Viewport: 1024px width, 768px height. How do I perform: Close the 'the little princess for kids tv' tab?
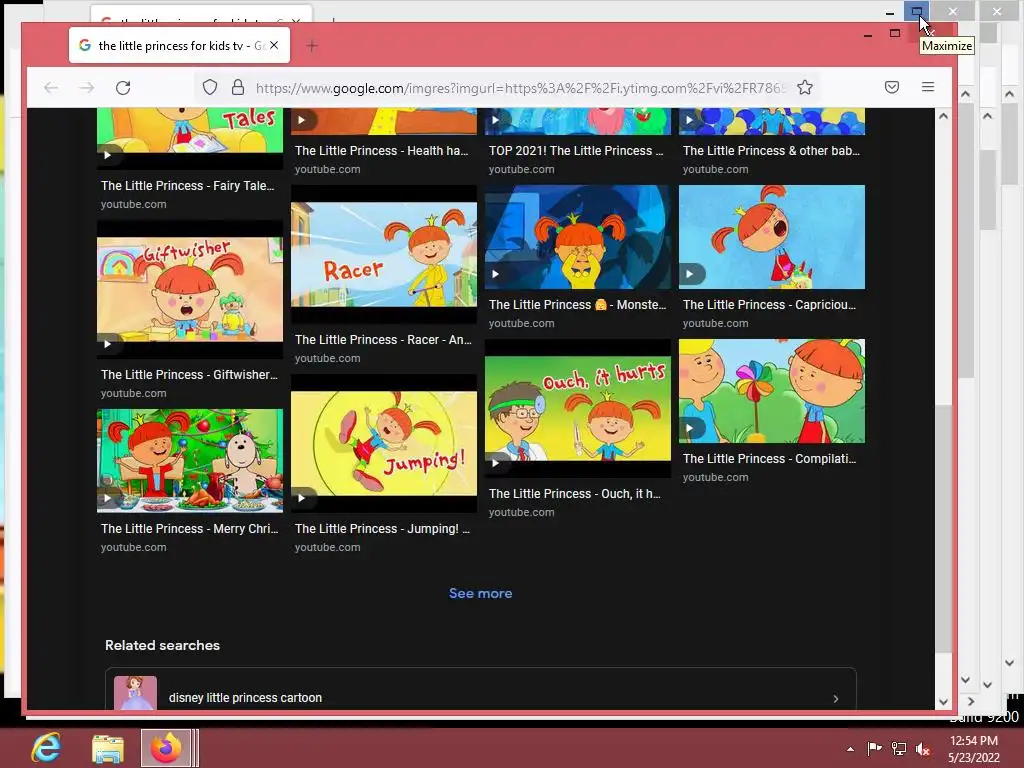[274, 45]
